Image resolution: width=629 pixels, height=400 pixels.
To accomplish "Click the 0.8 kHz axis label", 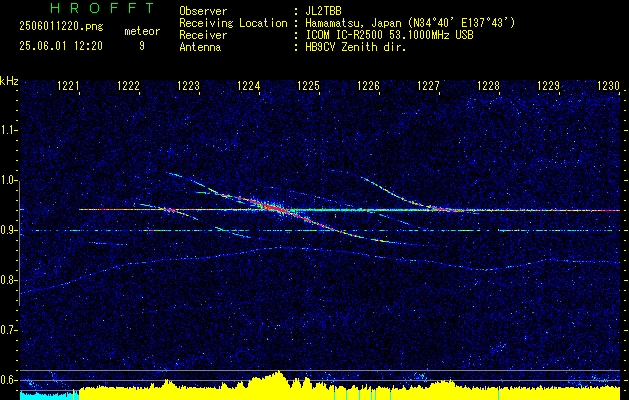I will pyautogui.click(x=8, y=280).
